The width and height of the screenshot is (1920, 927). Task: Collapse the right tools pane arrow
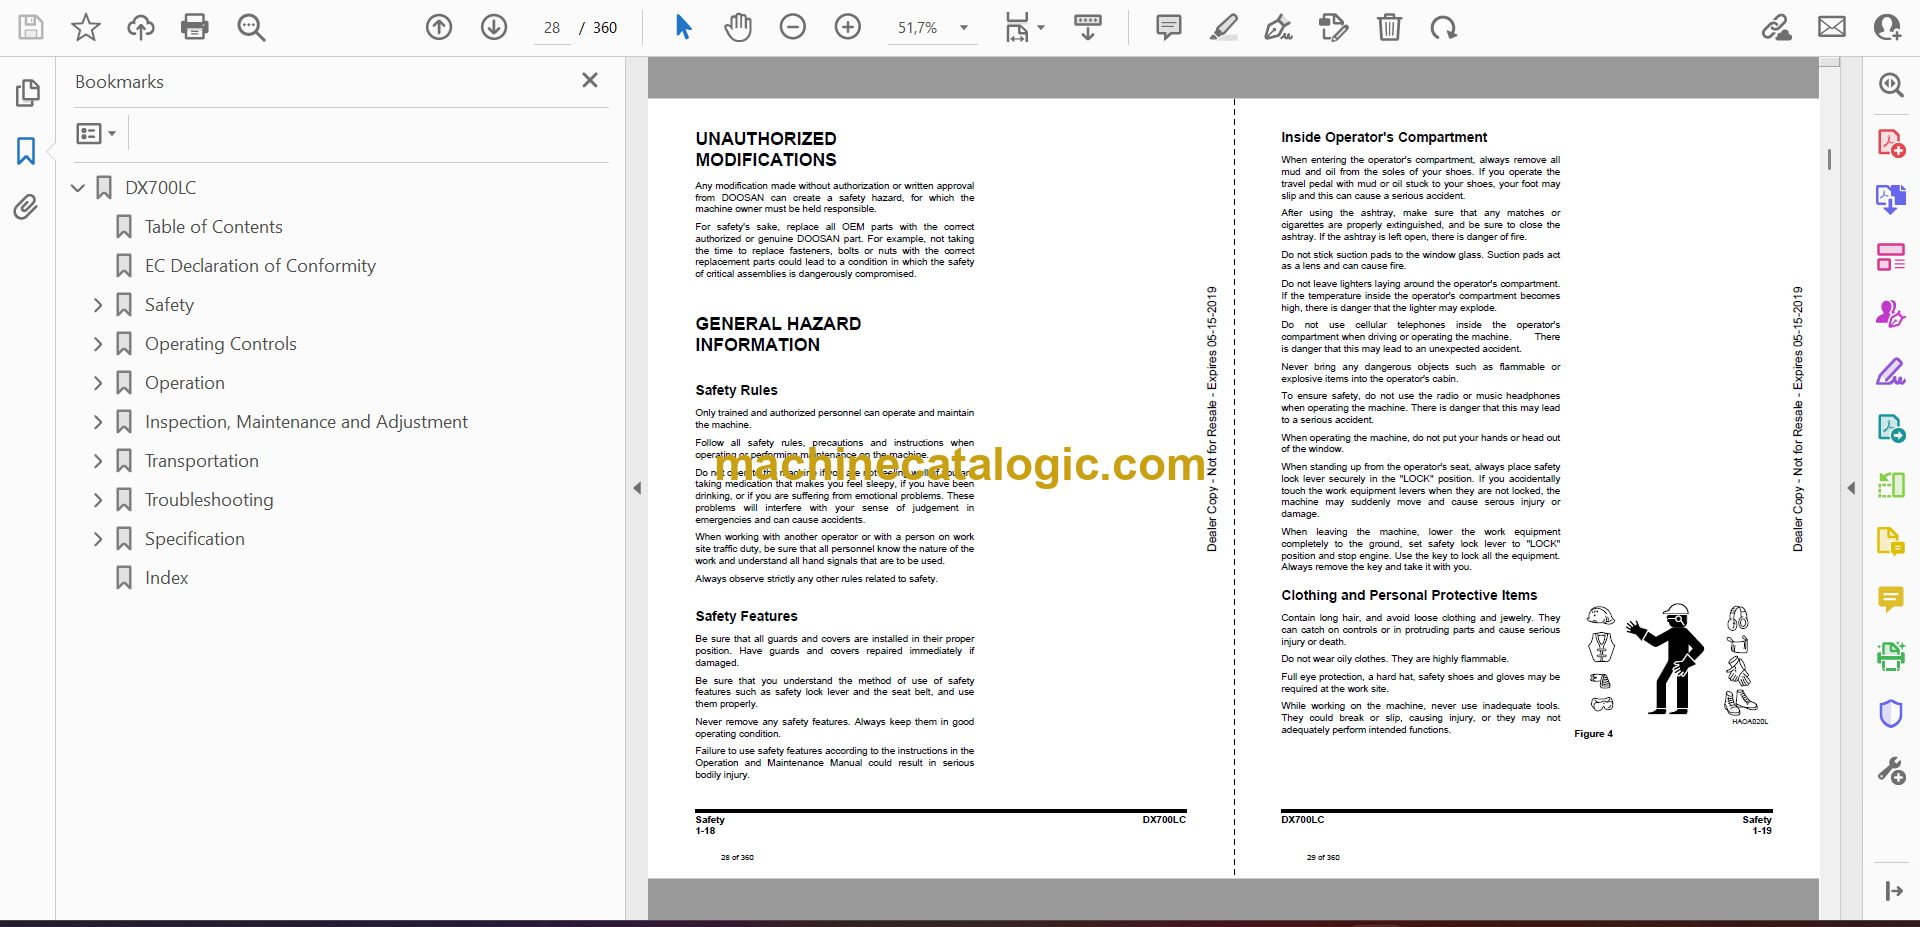click(x=1851, y=488)
